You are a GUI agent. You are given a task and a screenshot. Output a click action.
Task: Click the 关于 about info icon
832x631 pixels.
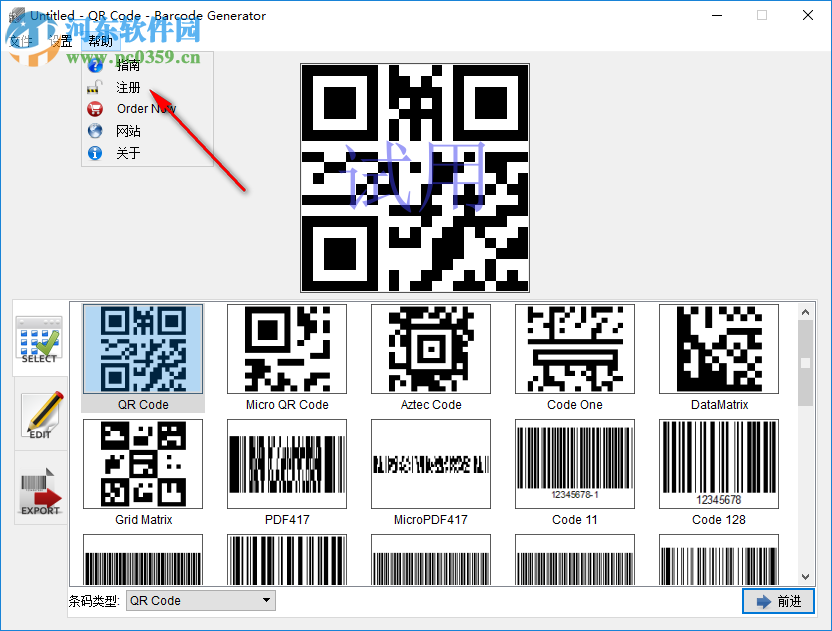pos(94,153)
